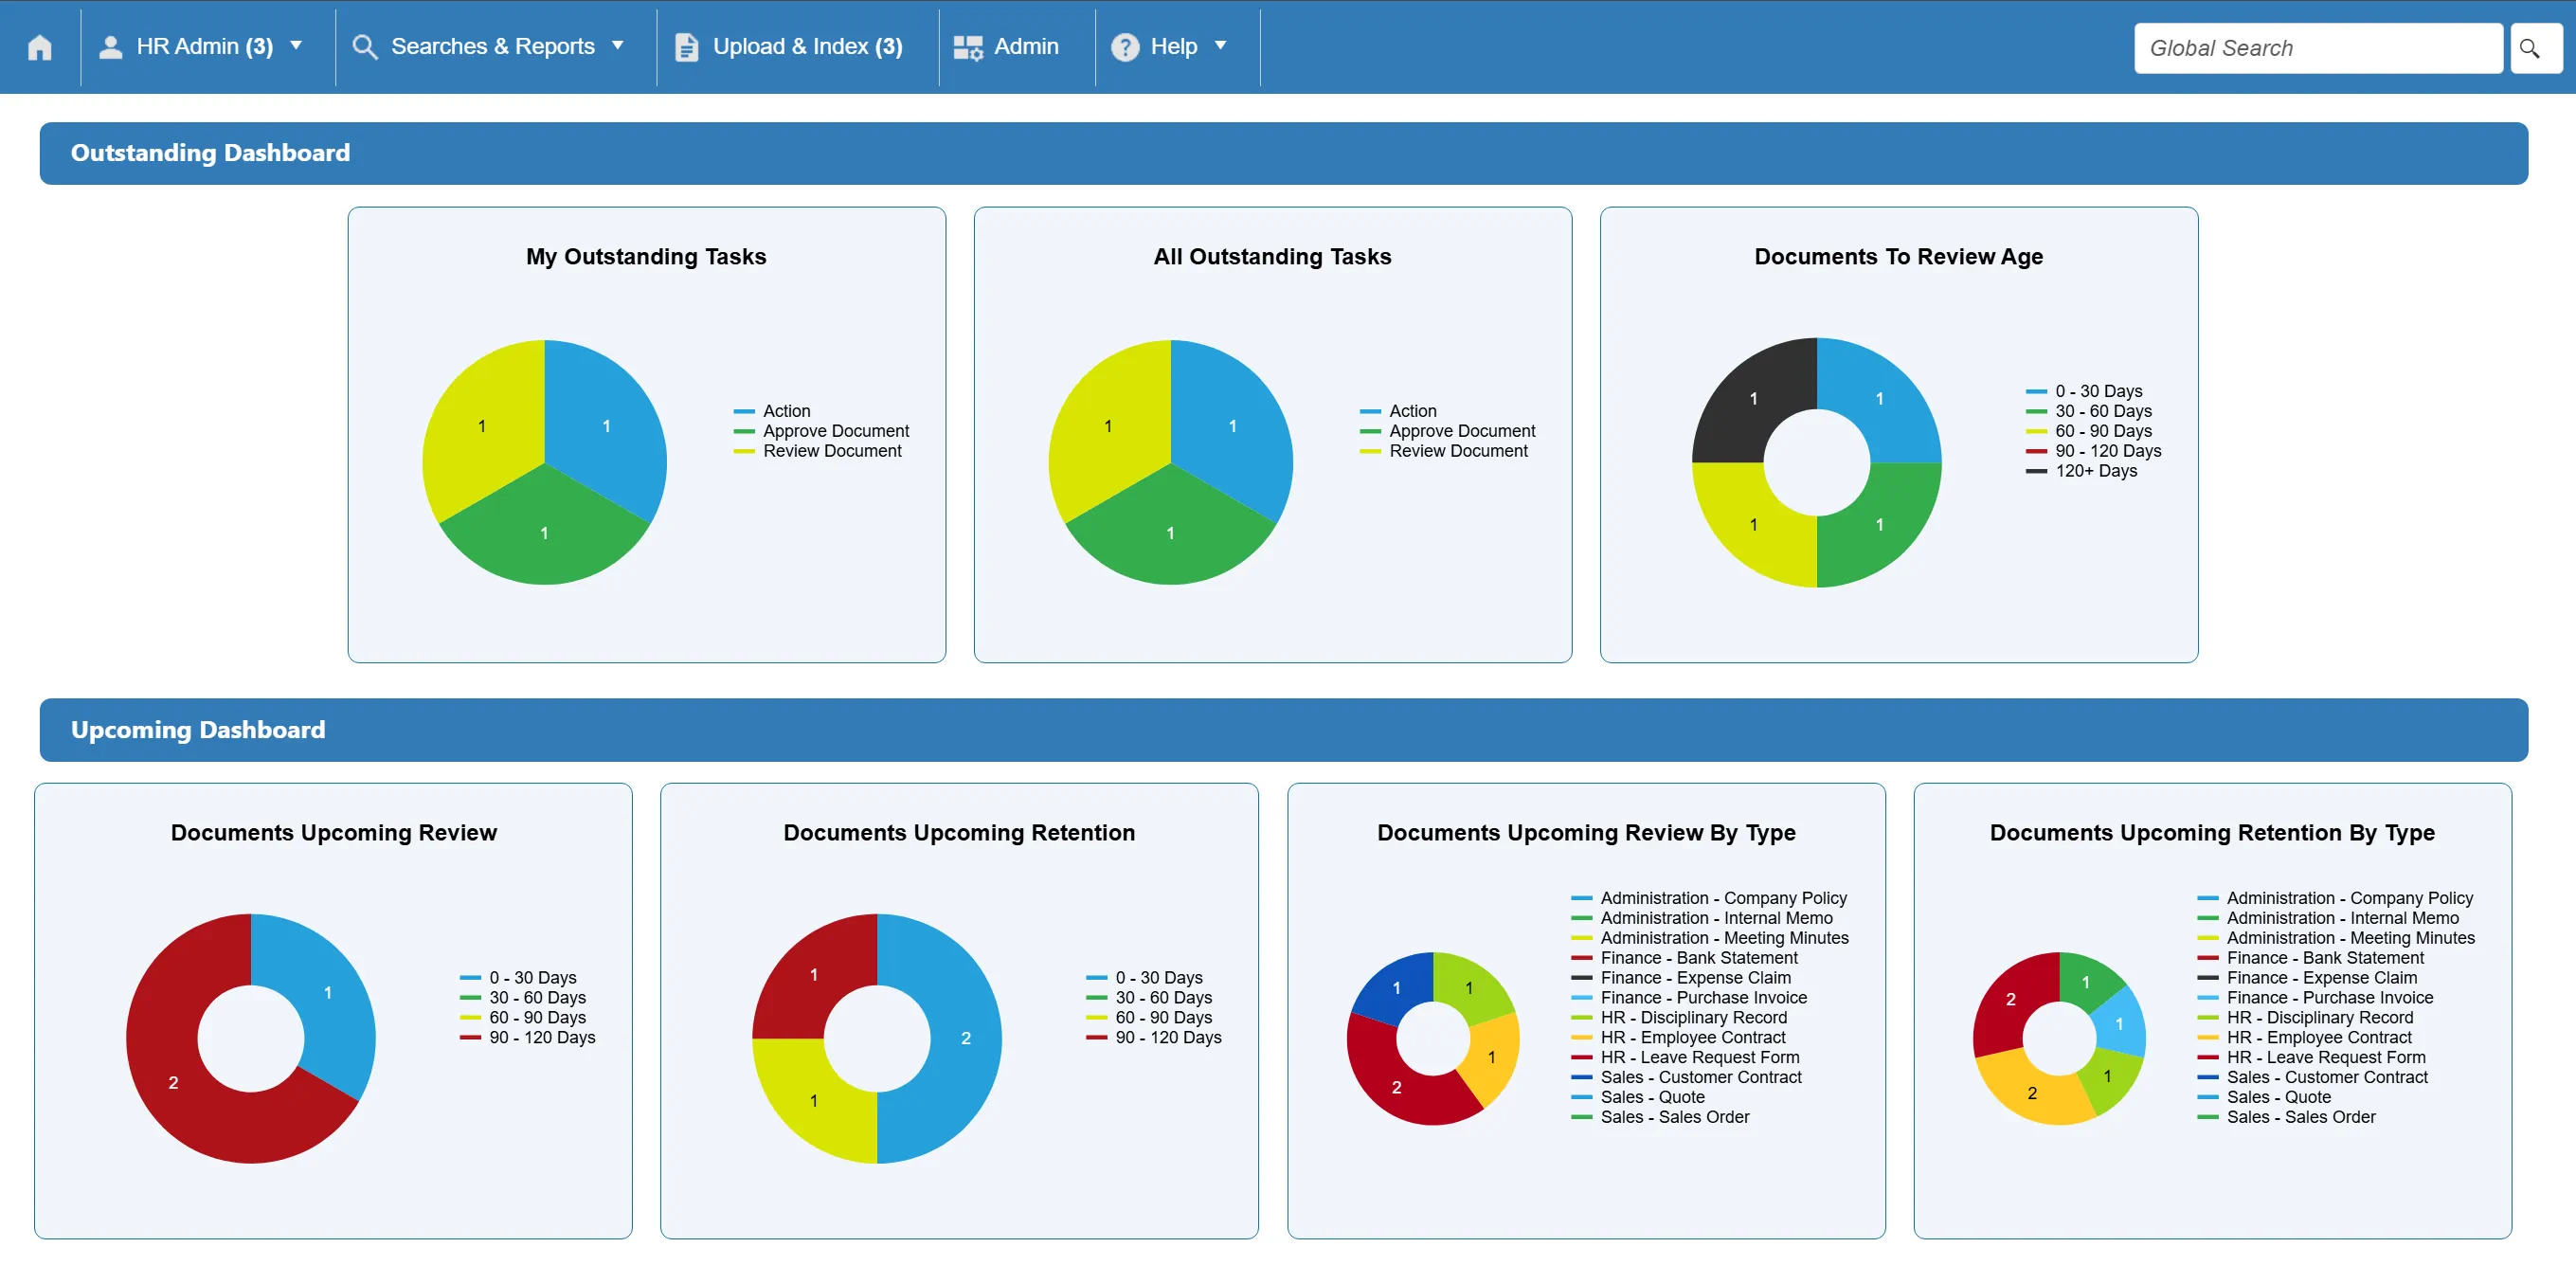Open the Admin menu item
Viewport: 2576px width, 1283px height.
(1026, 47)
